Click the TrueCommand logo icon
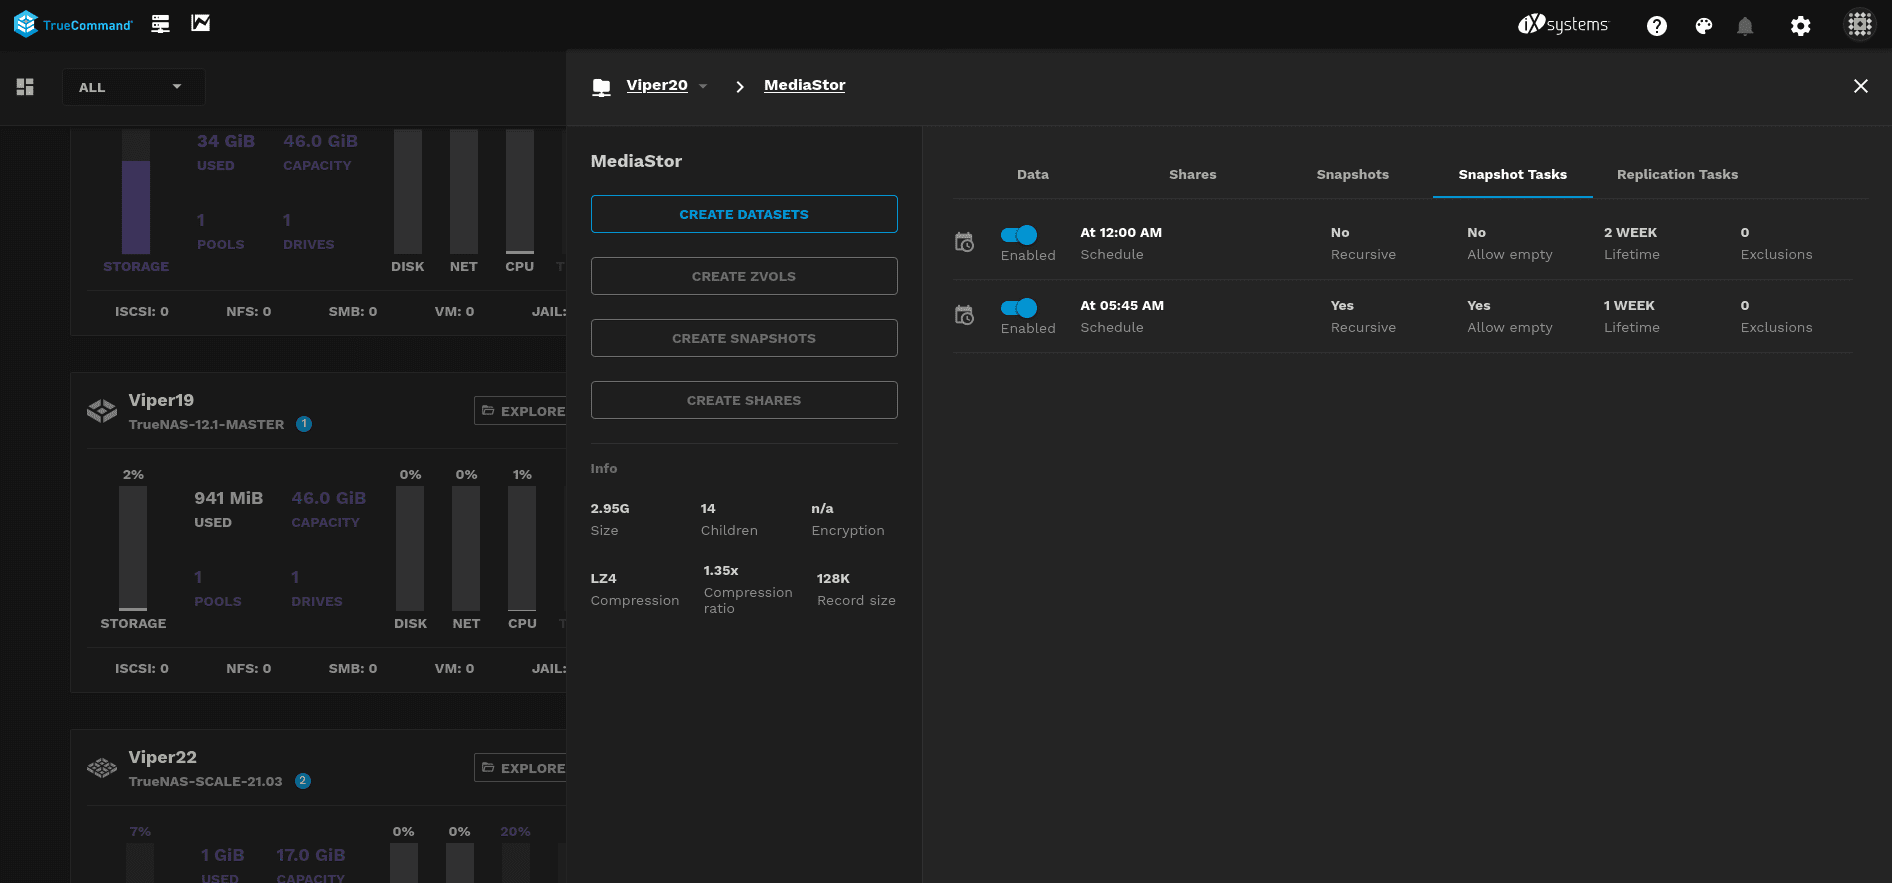 [26, 24]
